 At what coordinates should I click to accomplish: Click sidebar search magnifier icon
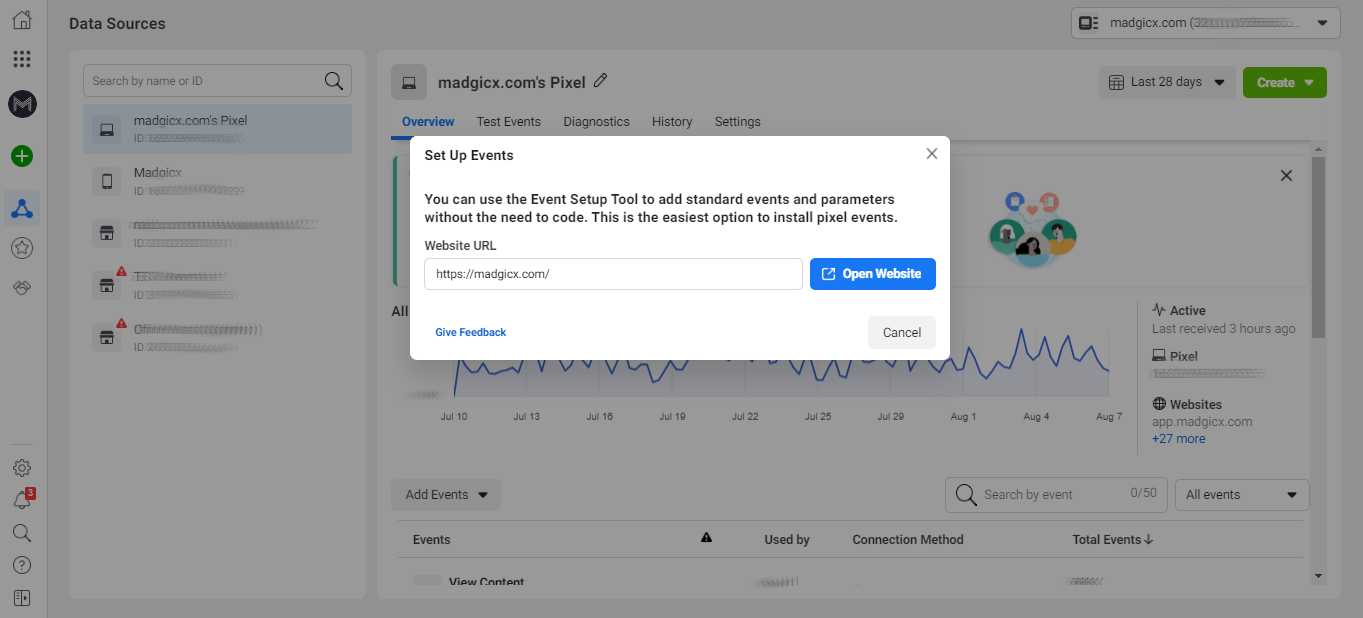tap(22, 533)
